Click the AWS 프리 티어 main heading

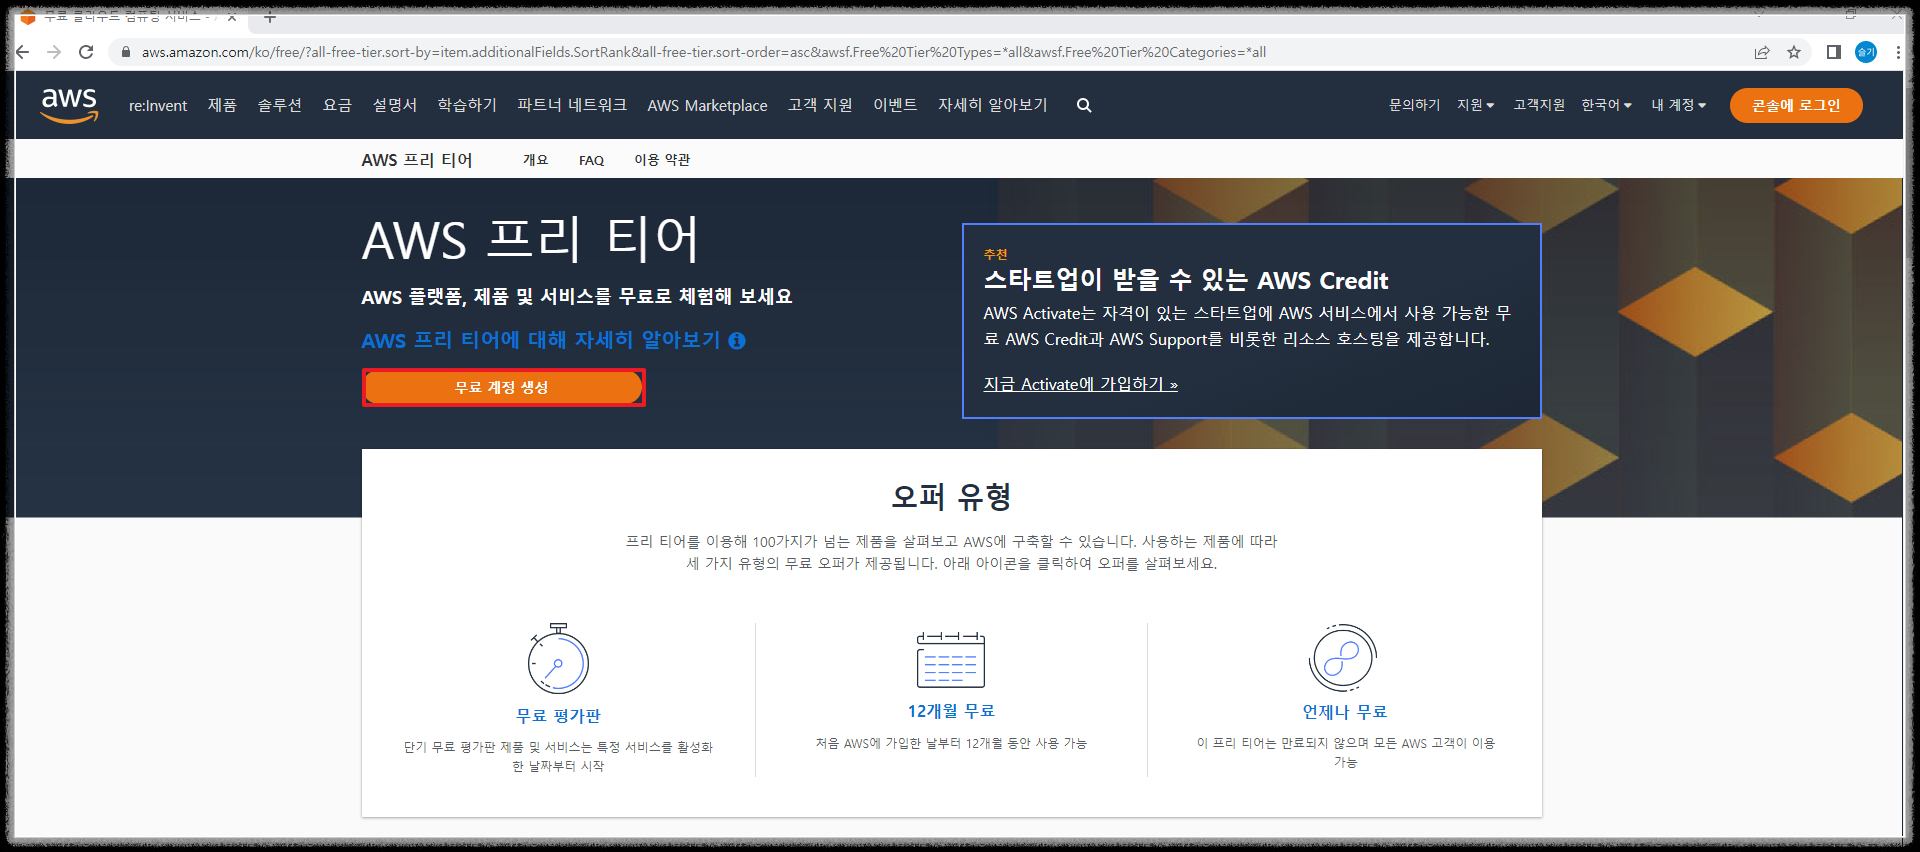530,241
